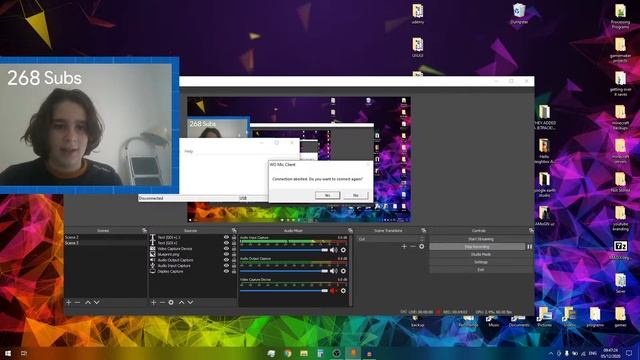Add a new scene in the Scenes panel
The image size is (640, 360).
pyautogui.click(x=69, y=302)
